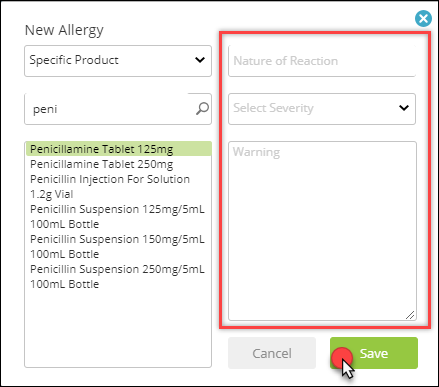
Task: Choose Penicillin Suspension 150mg/5mL 100mL Bottle
Action: click(119, 246)
